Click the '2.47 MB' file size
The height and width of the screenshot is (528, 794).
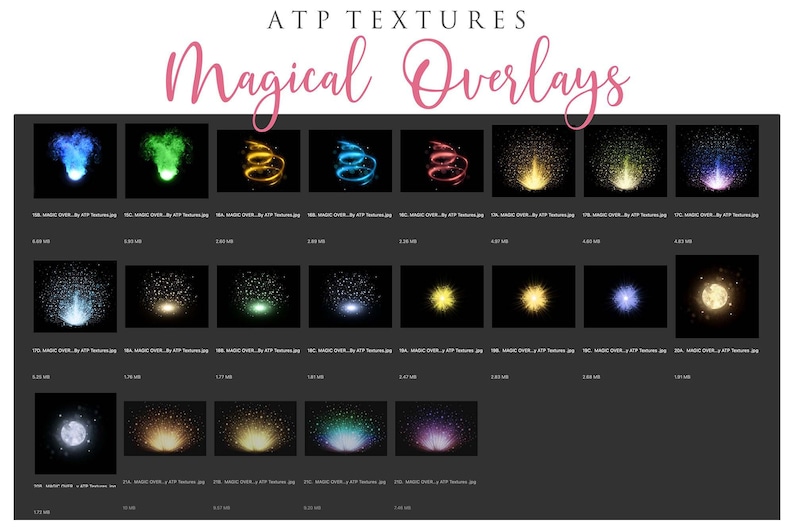408,377
